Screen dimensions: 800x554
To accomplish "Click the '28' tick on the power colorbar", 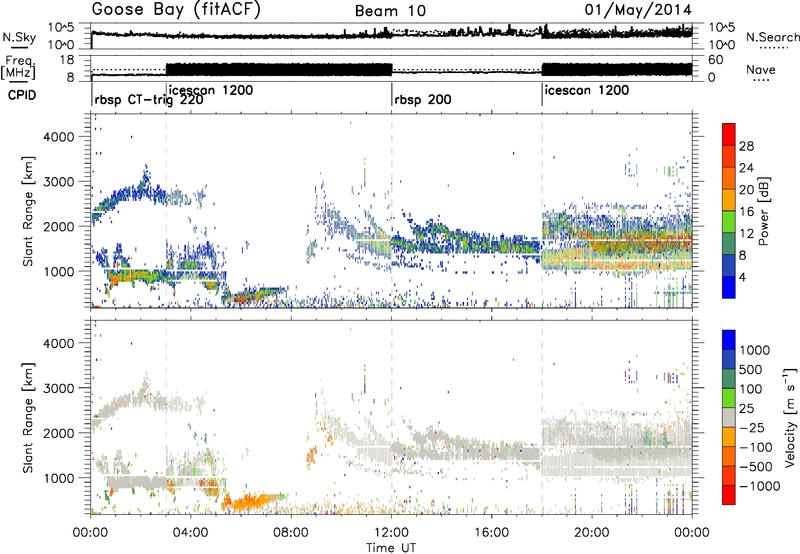I will coord(746,146).
